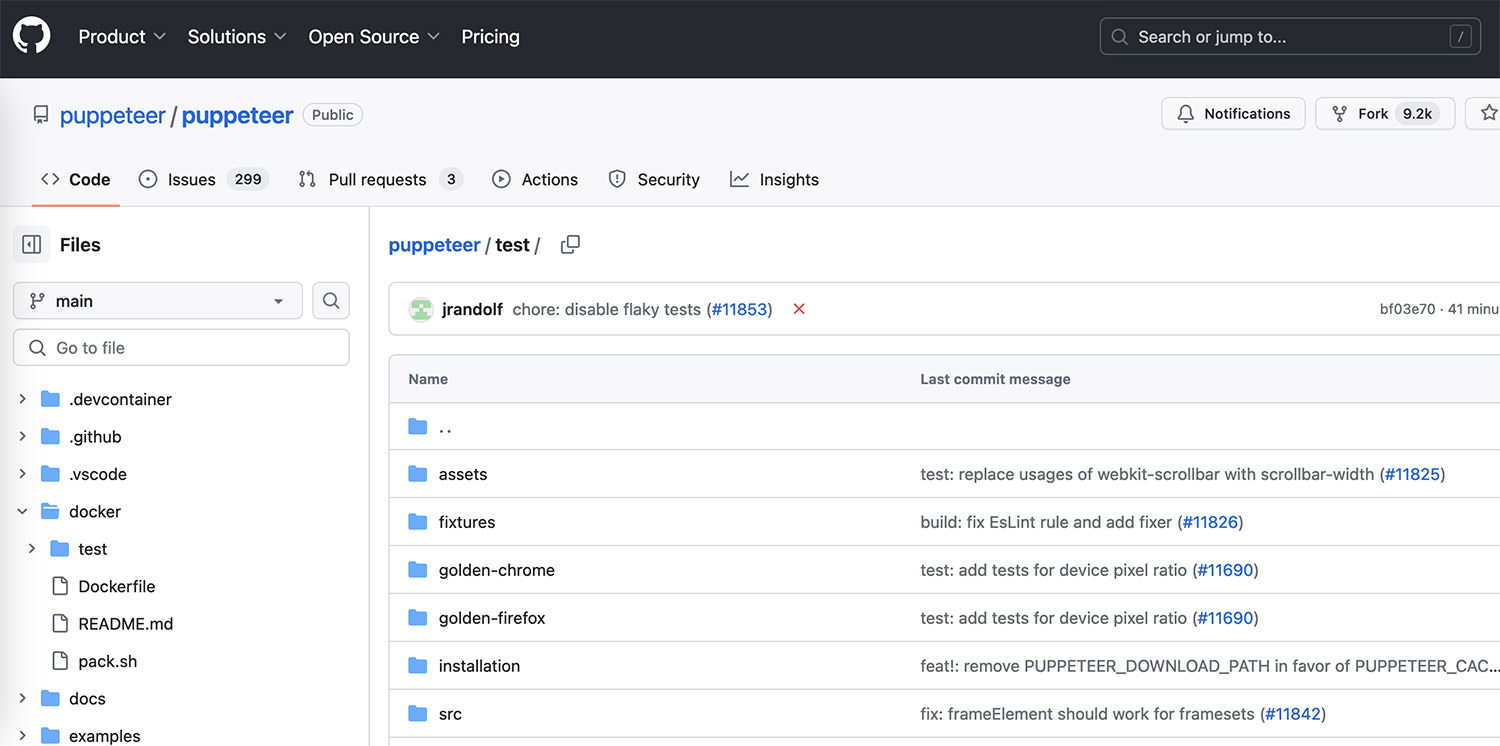Click README.md file icon in tree
The width and height of the screenshot is (1500, 746).
click(x=60, y=624)
